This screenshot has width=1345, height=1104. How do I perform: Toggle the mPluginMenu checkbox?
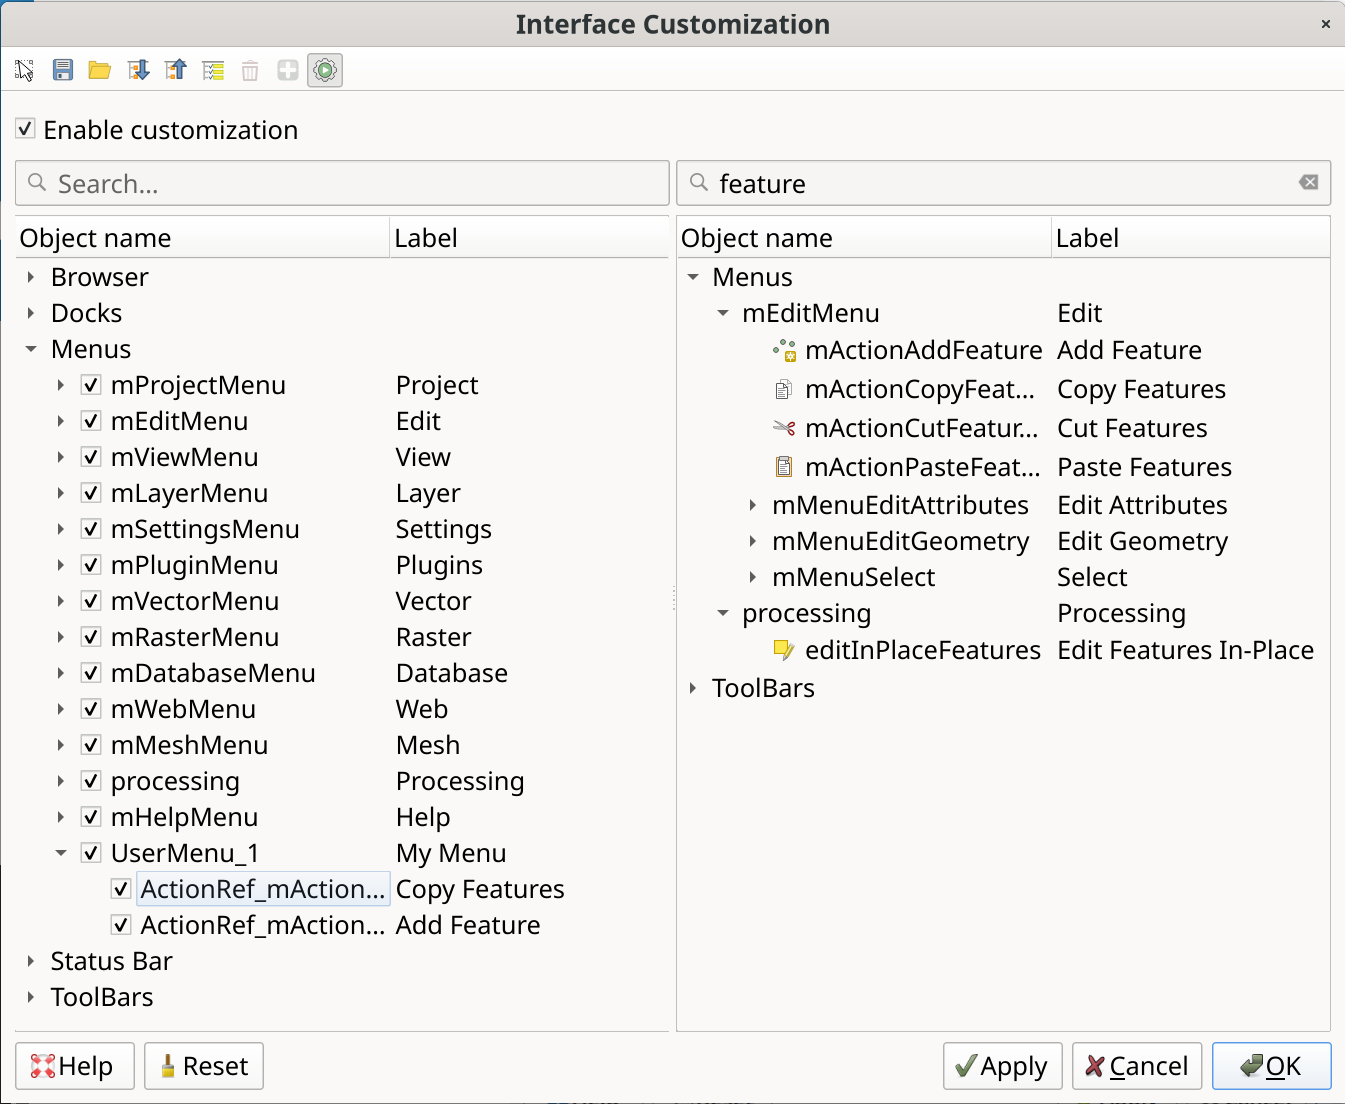(91, 565)
